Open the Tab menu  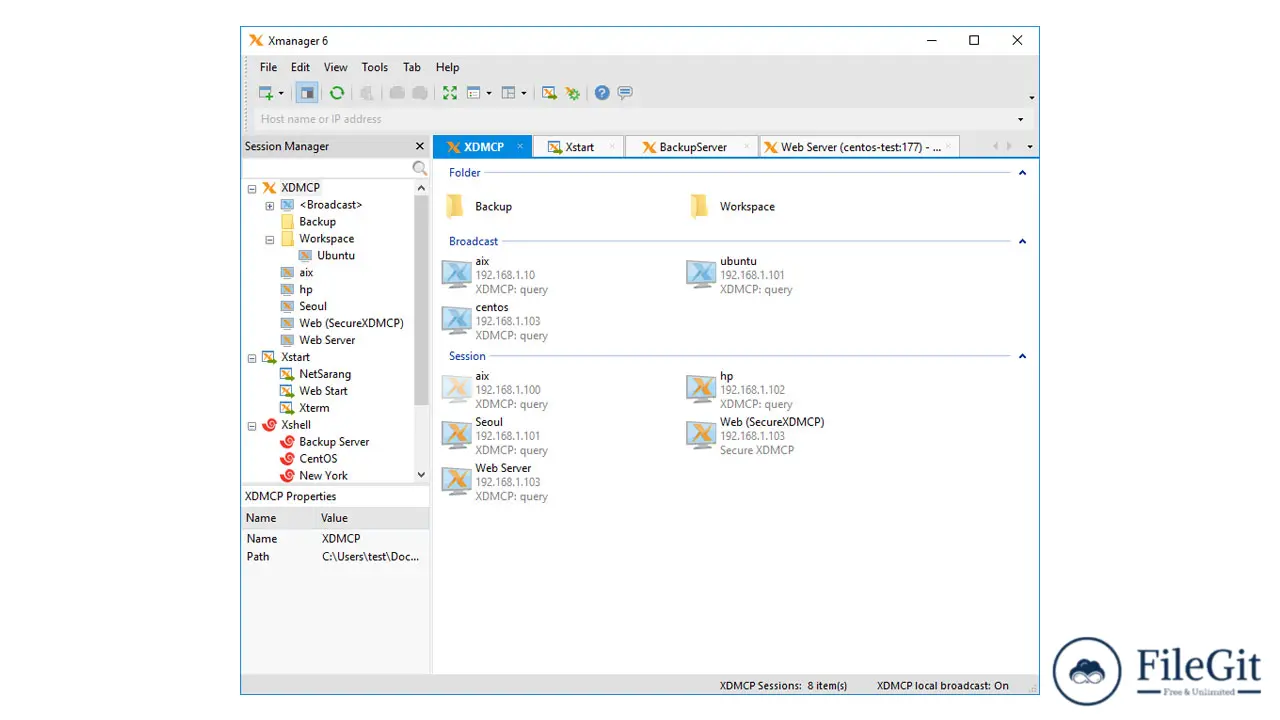pyautogui.click(x=412, y=67)
